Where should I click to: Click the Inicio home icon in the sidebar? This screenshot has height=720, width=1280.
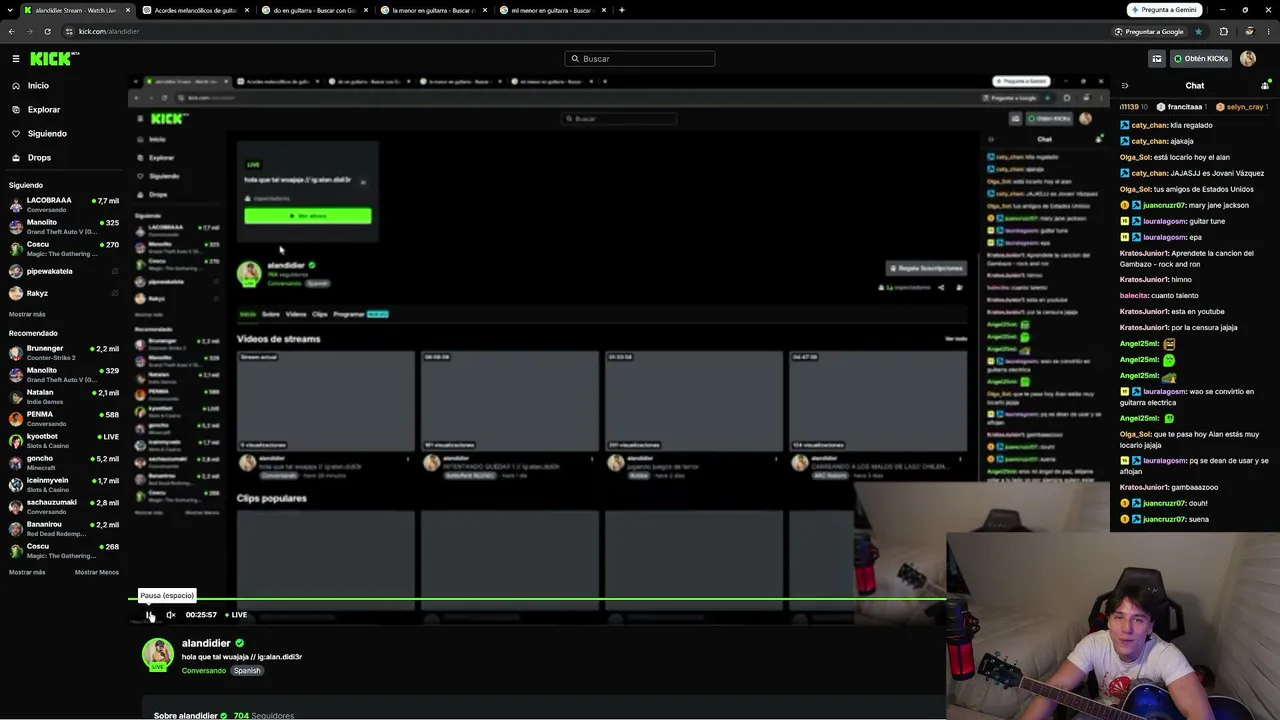(x=16, y=86)
